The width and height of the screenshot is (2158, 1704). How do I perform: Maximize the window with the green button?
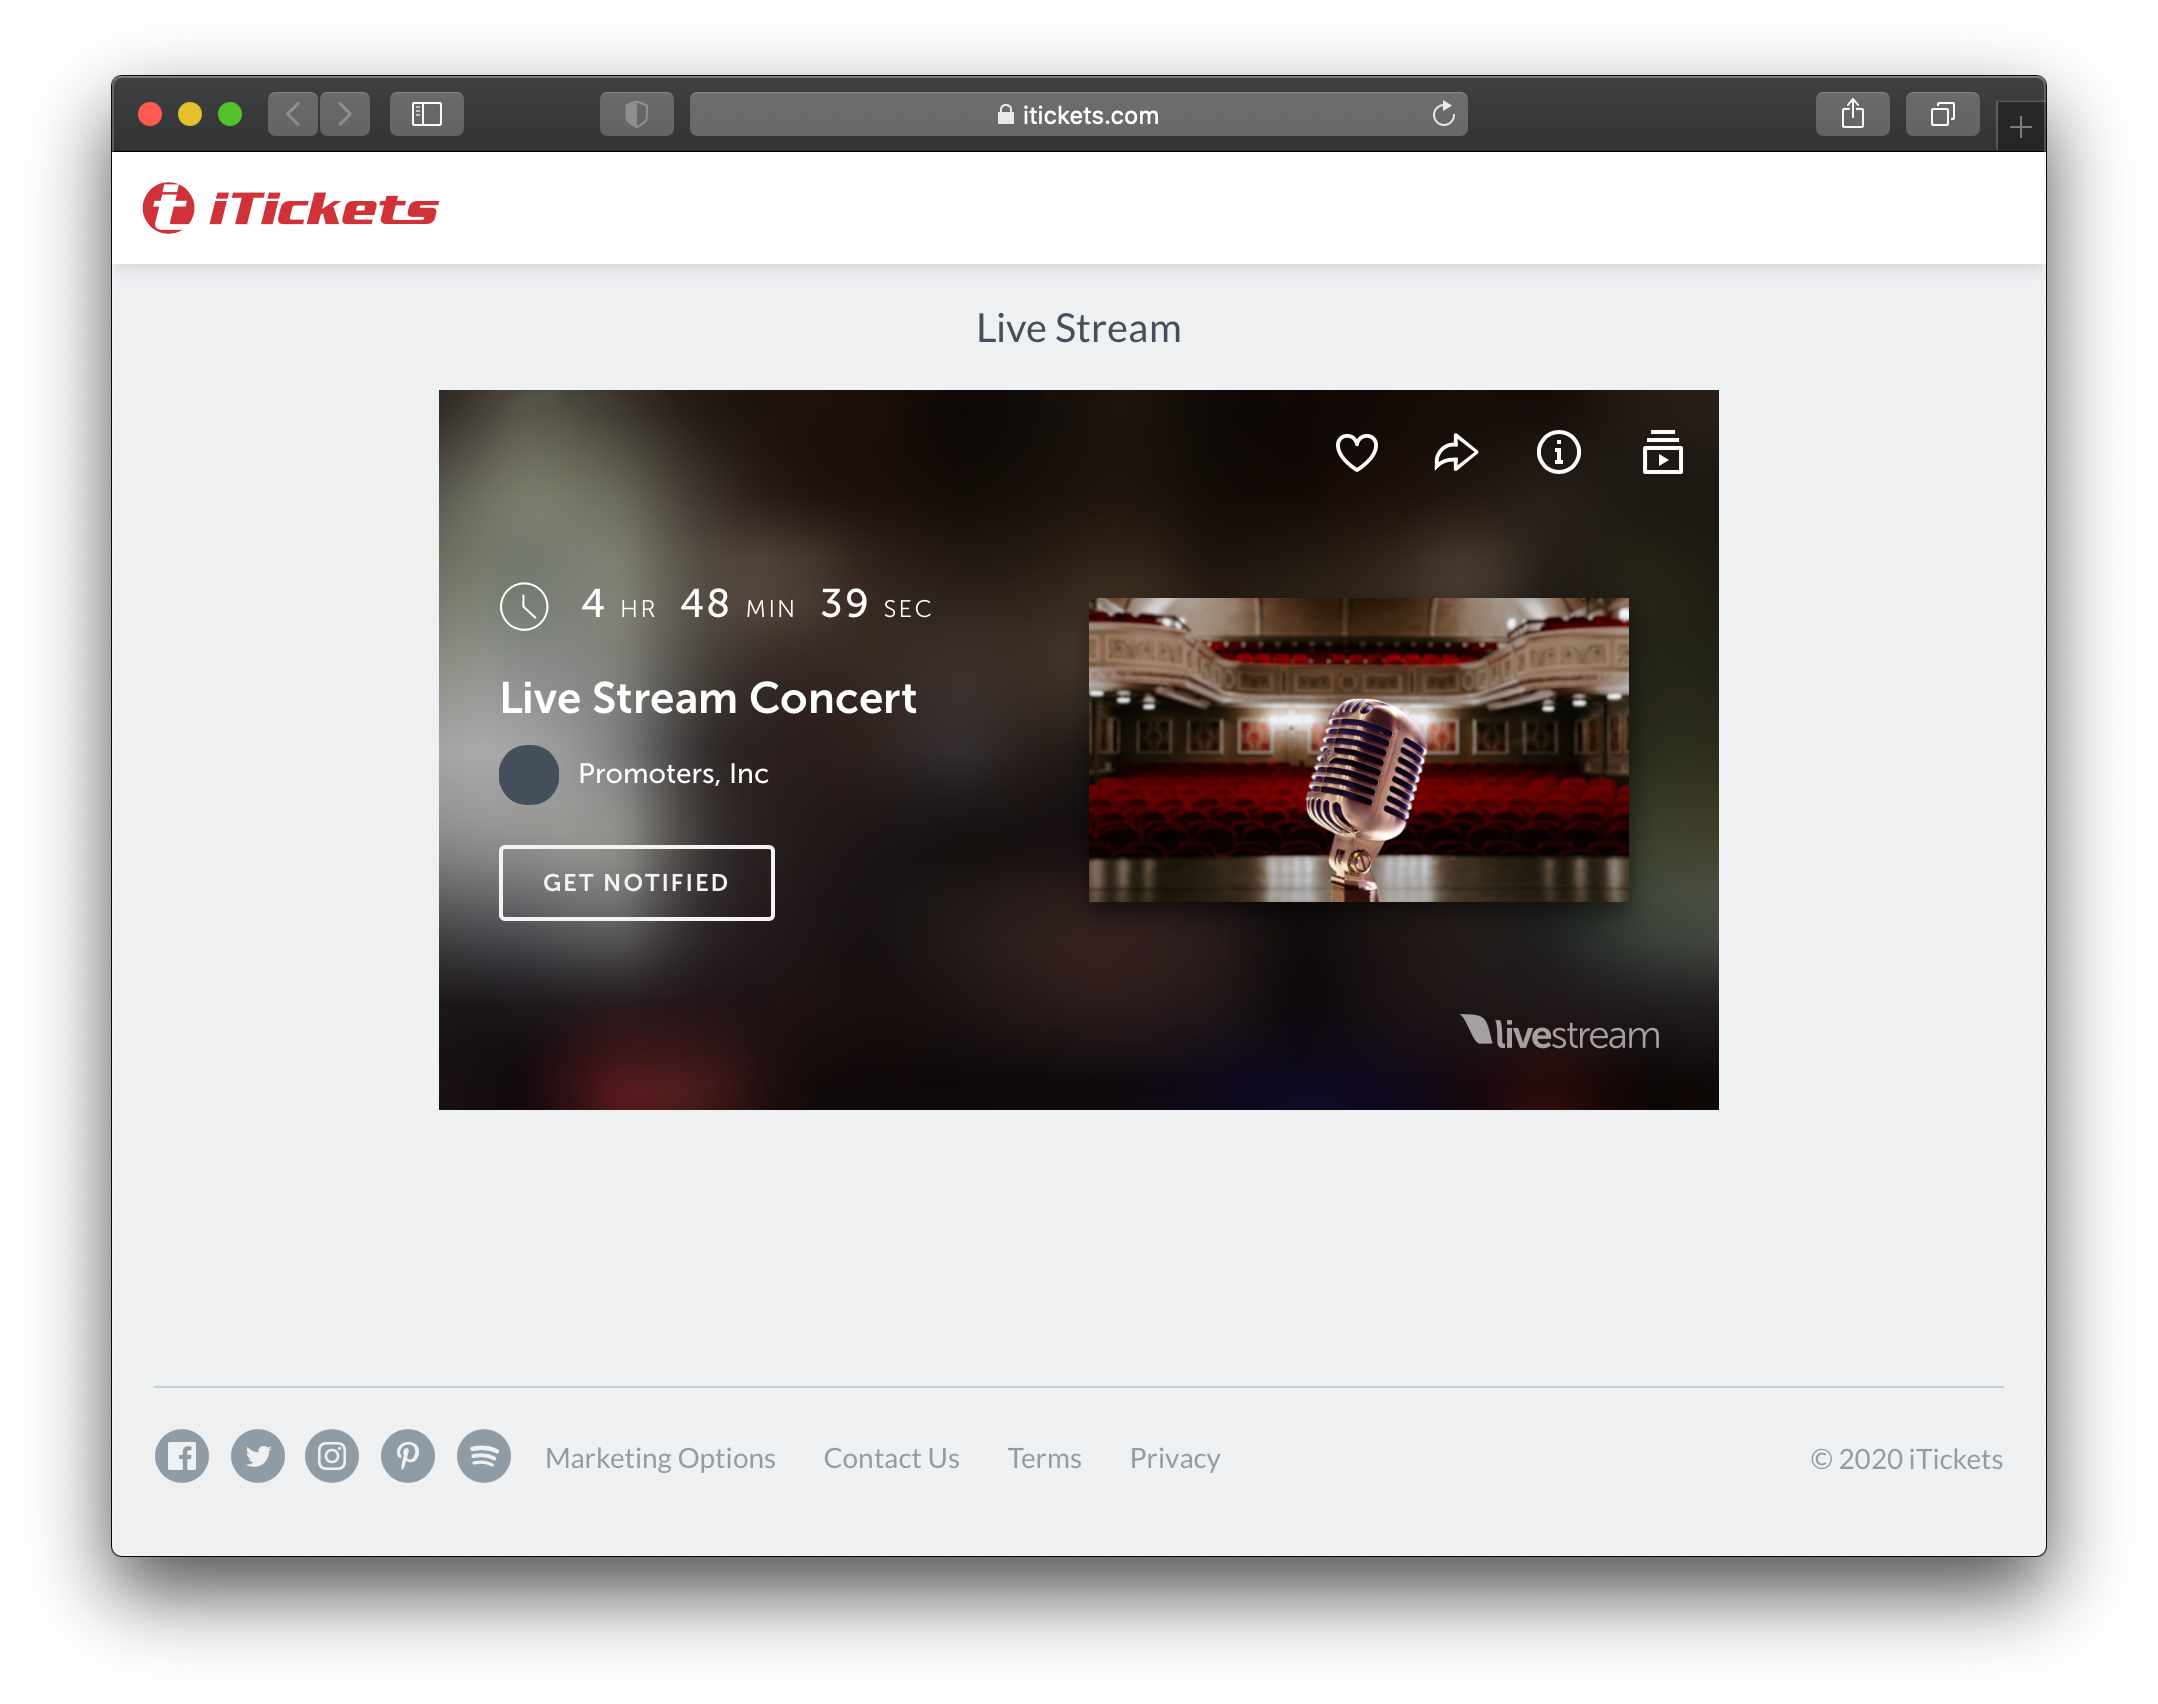230,114
